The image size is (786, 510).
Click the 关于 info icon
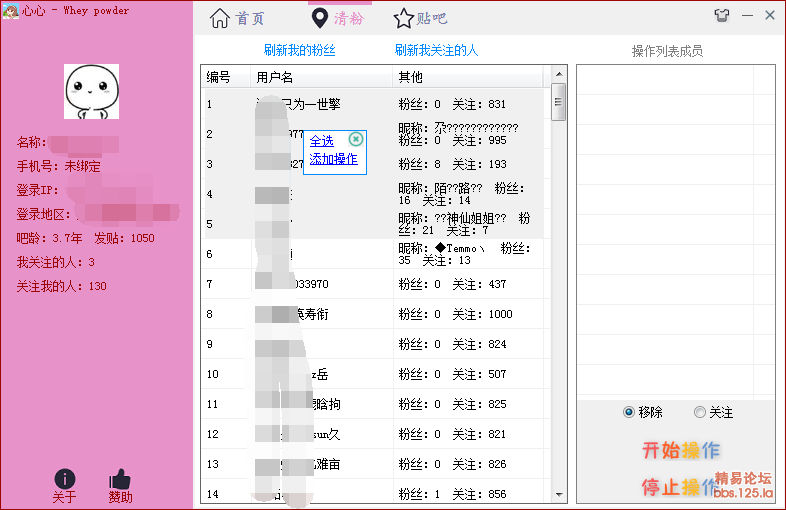pos(65,479)
